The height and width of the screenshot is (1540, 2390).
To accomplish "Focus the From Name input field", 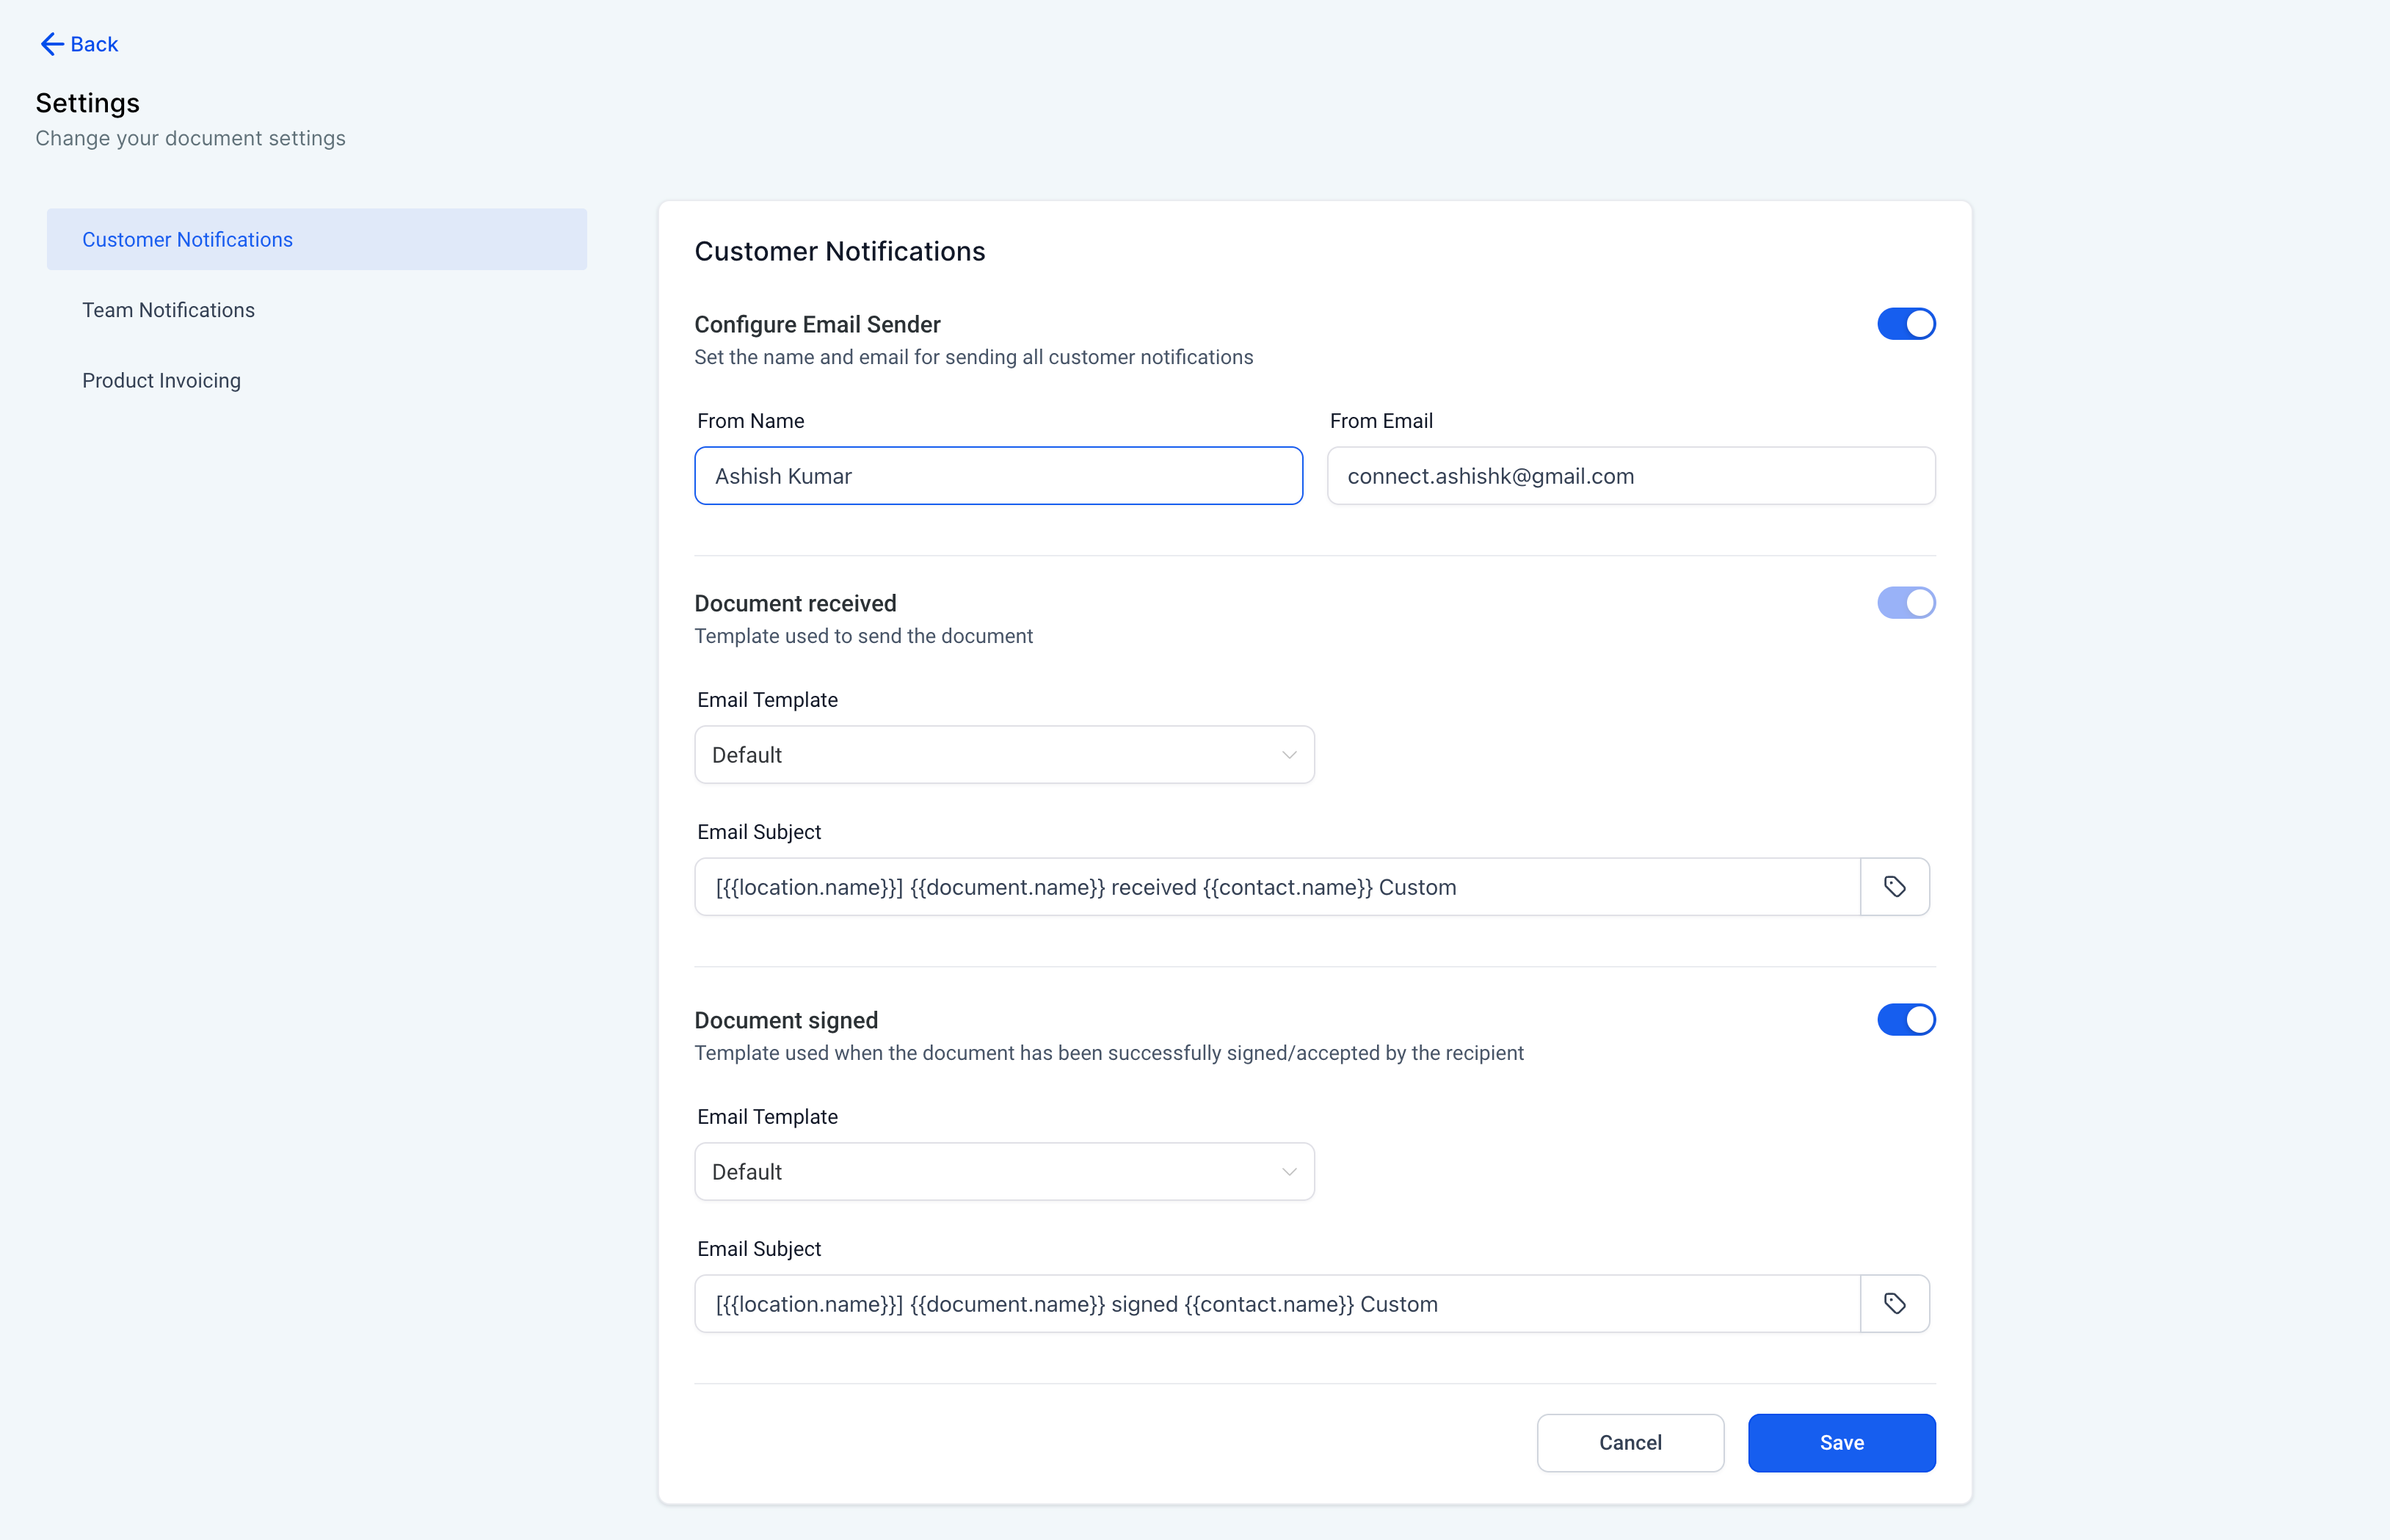I will (x=997, y=476).
